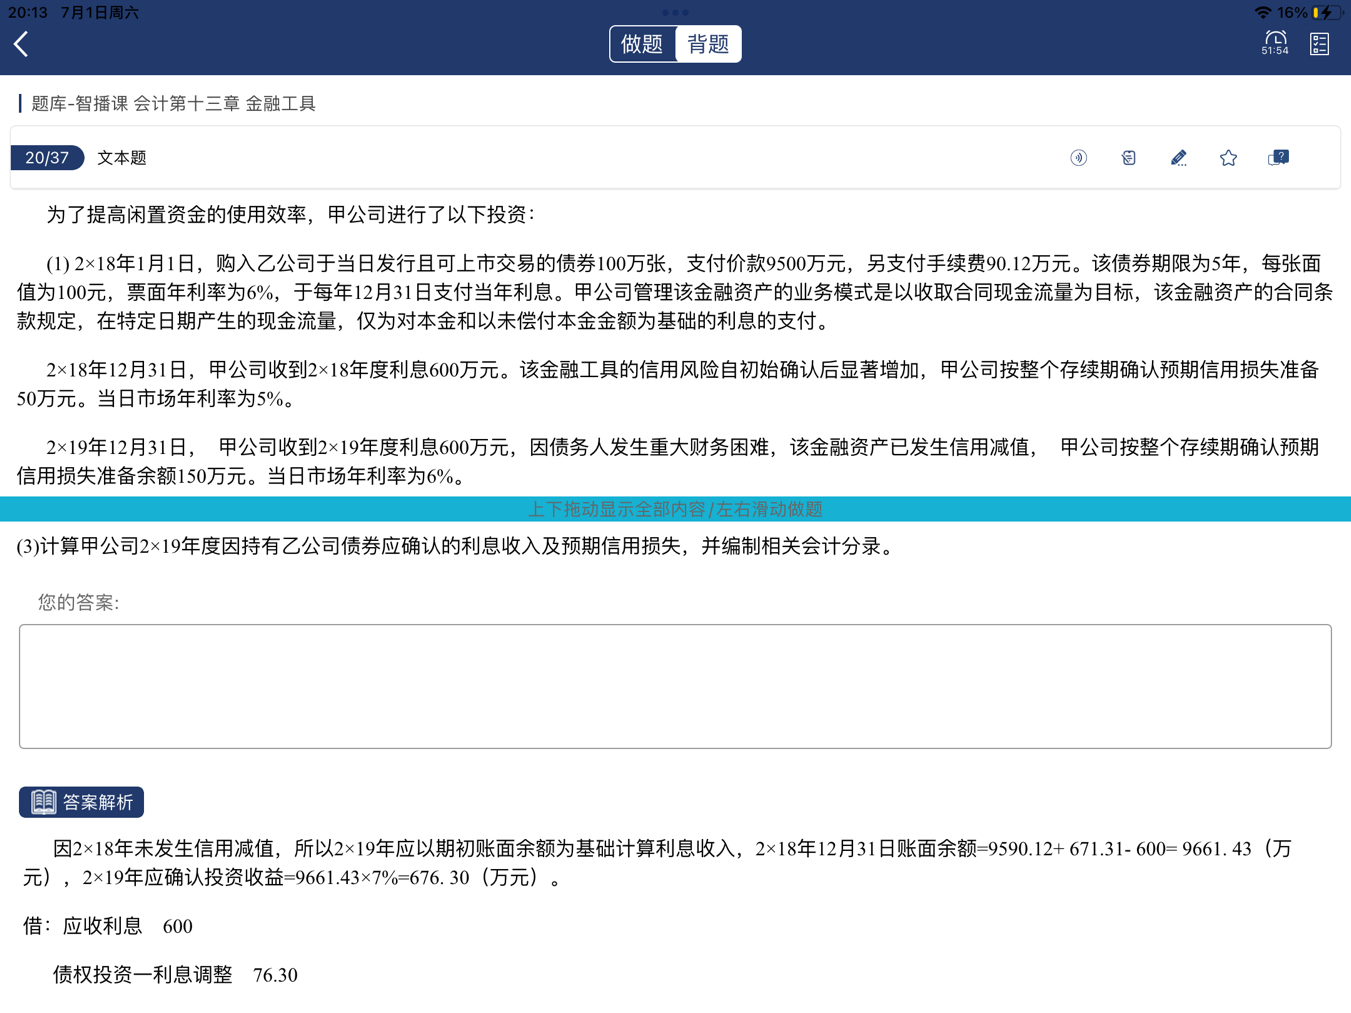The image size is (1351, 1013).
Task: Click the 答案解析 button
Action: pyautogui.click(x=82, y=802)
